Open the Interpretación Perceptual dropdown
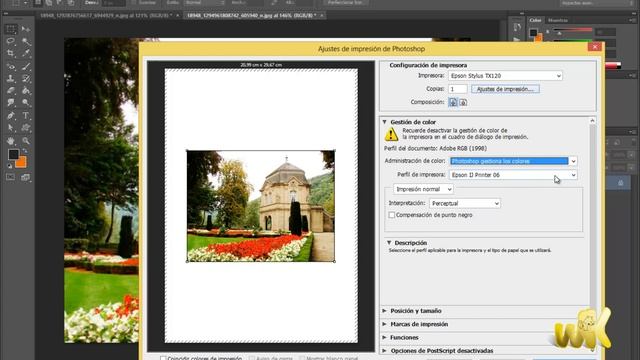The height and width of the screenshot is (360, 640). click(465, 203)
